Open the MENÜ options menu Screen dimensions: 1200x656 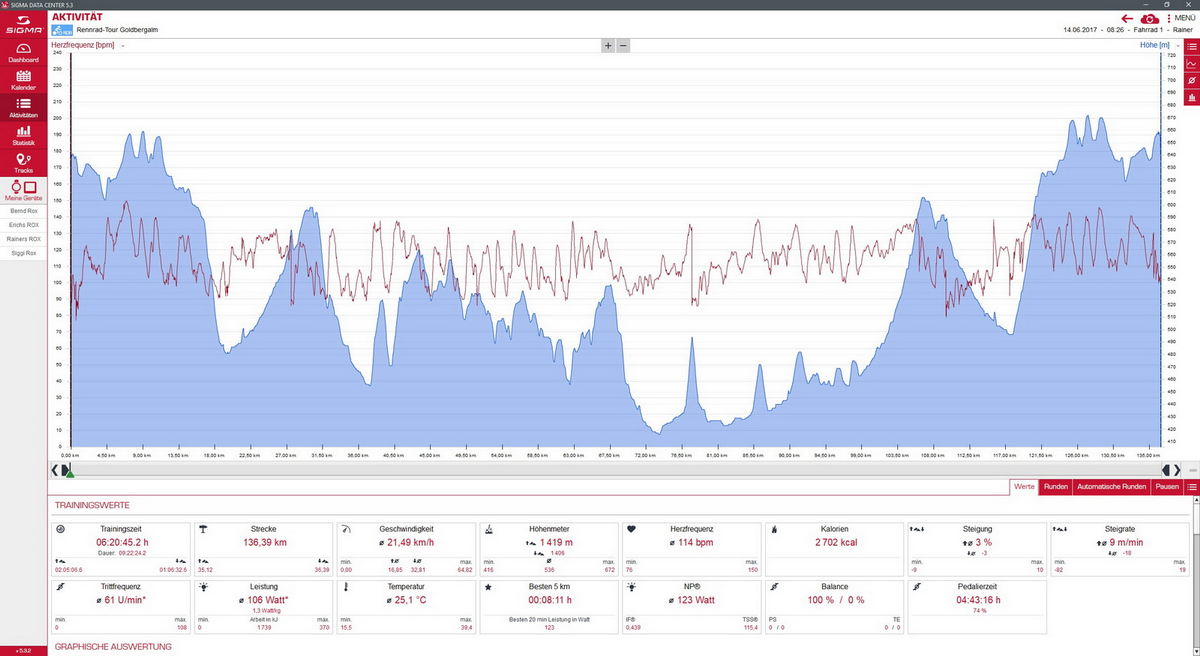click(1180, 18)
